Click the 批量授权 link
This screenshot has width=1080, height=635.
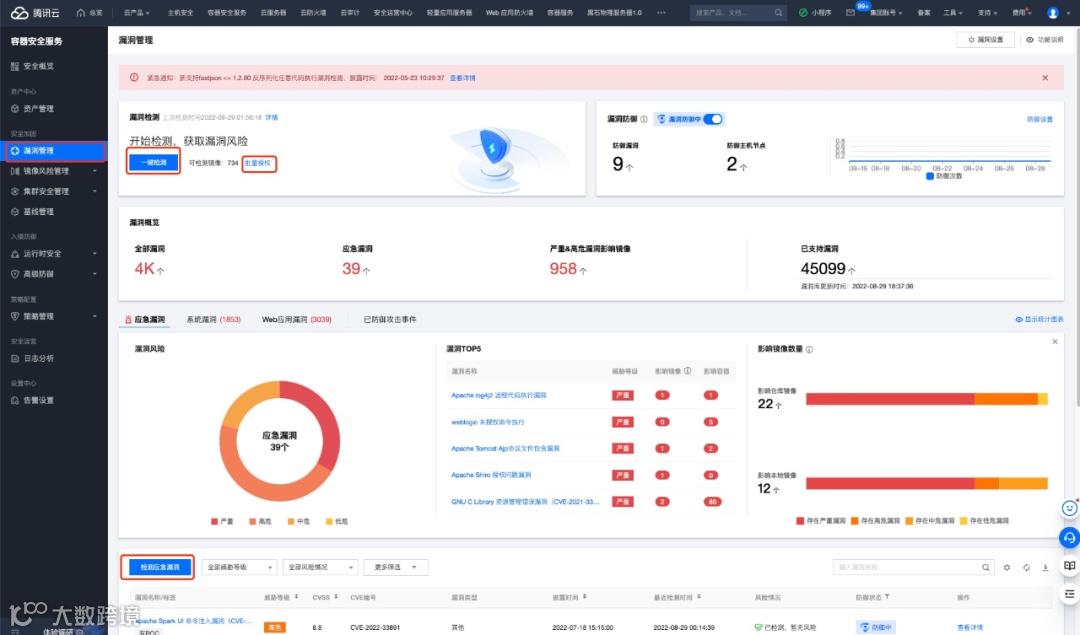pos(258,163)
